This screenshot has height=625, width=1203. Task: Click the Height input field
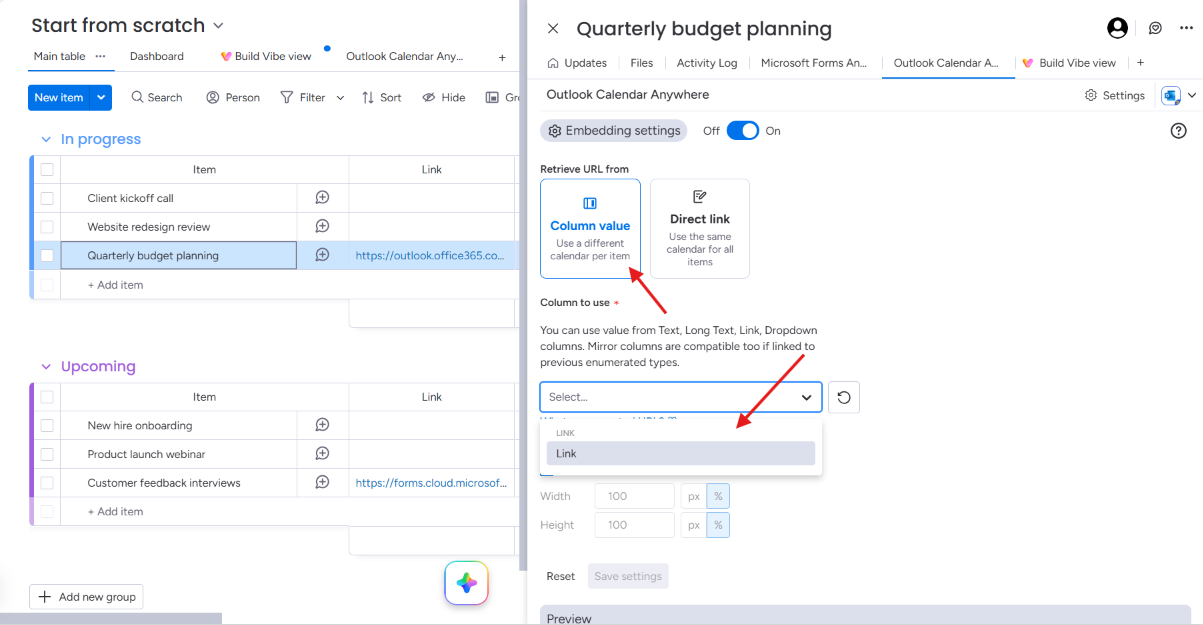click(635, 525)
